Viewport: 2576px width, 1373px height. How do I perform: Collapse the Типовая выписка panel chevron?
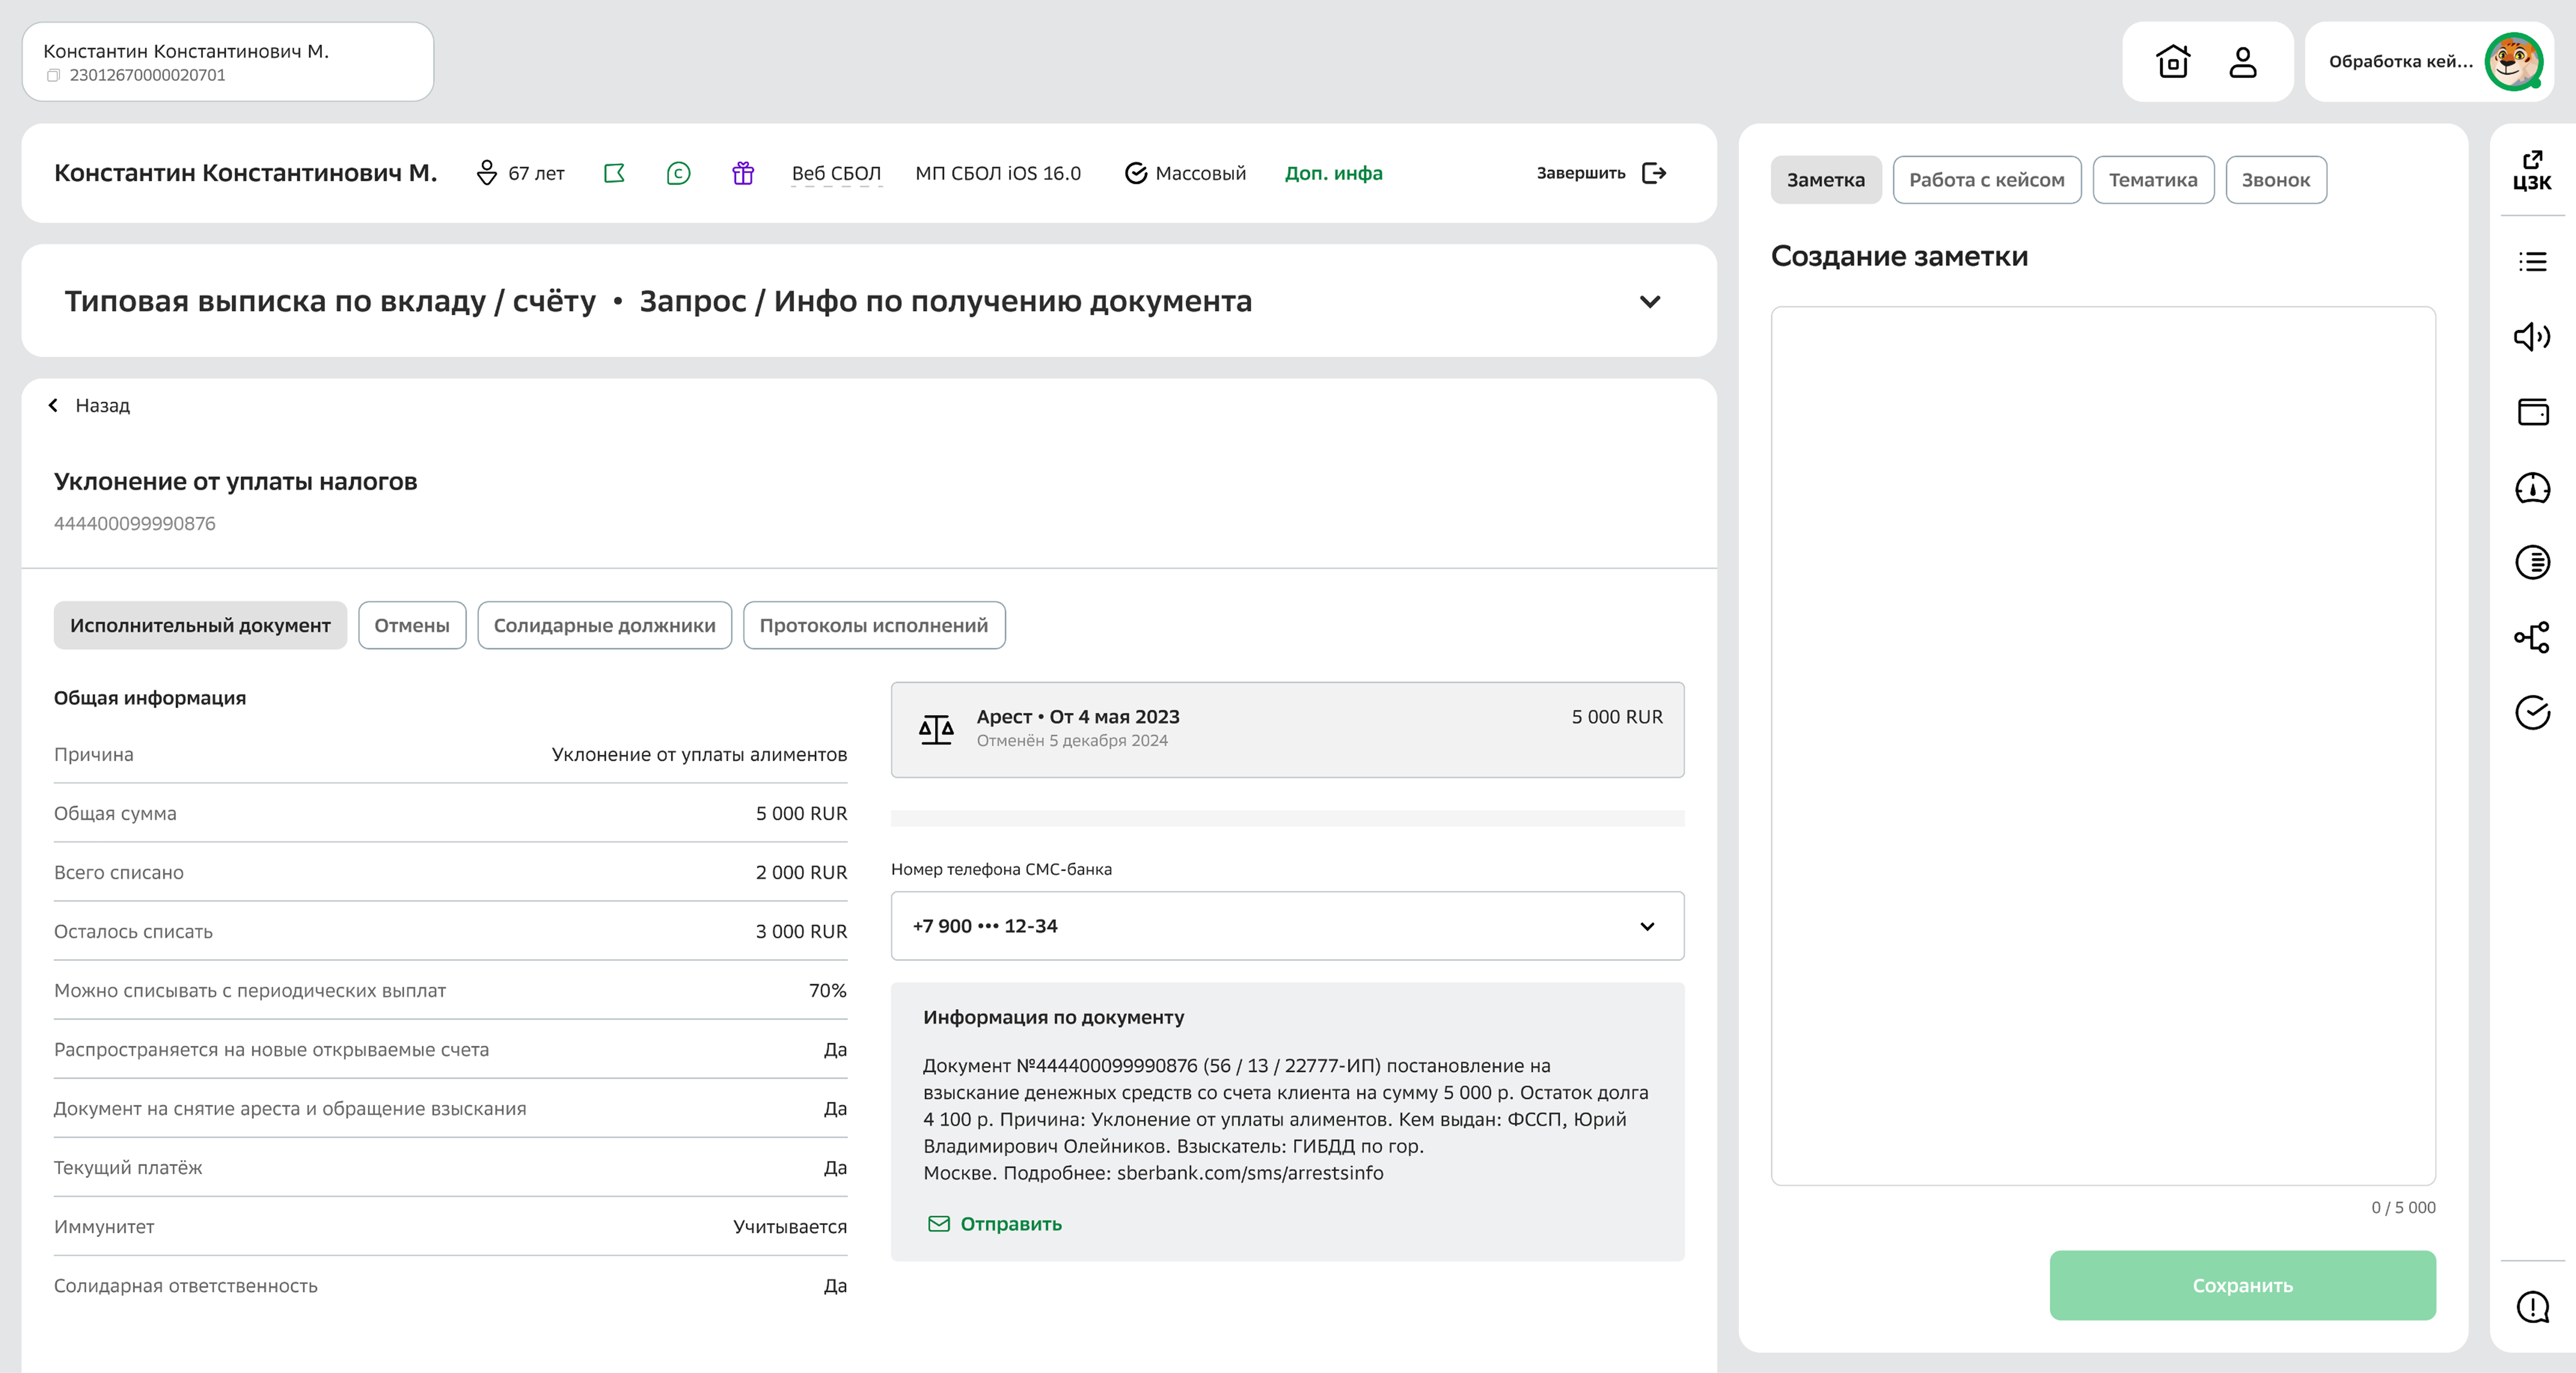click(x=1650, y=301)
